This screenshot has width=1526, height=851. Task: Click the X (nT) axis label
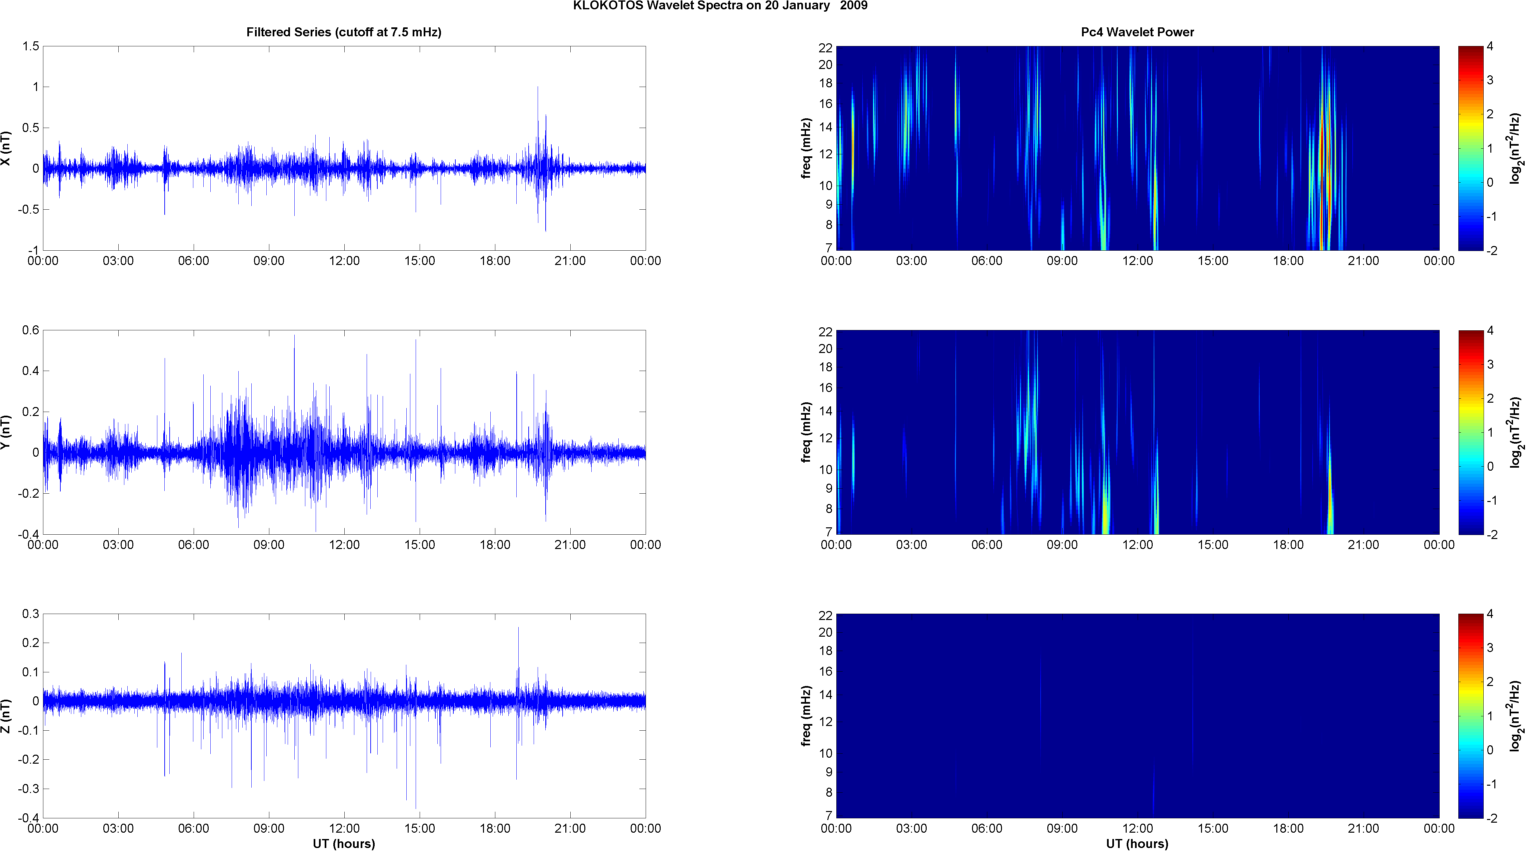(x=6, y=148)
